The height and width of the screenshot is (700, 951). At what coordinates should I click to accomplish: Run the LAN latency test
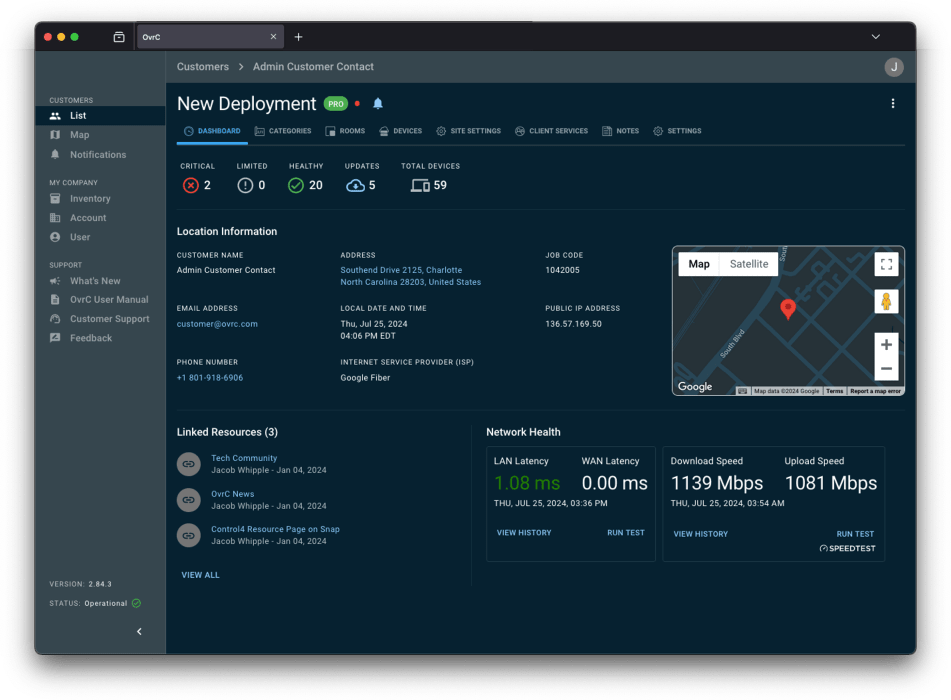click(625, 533)
